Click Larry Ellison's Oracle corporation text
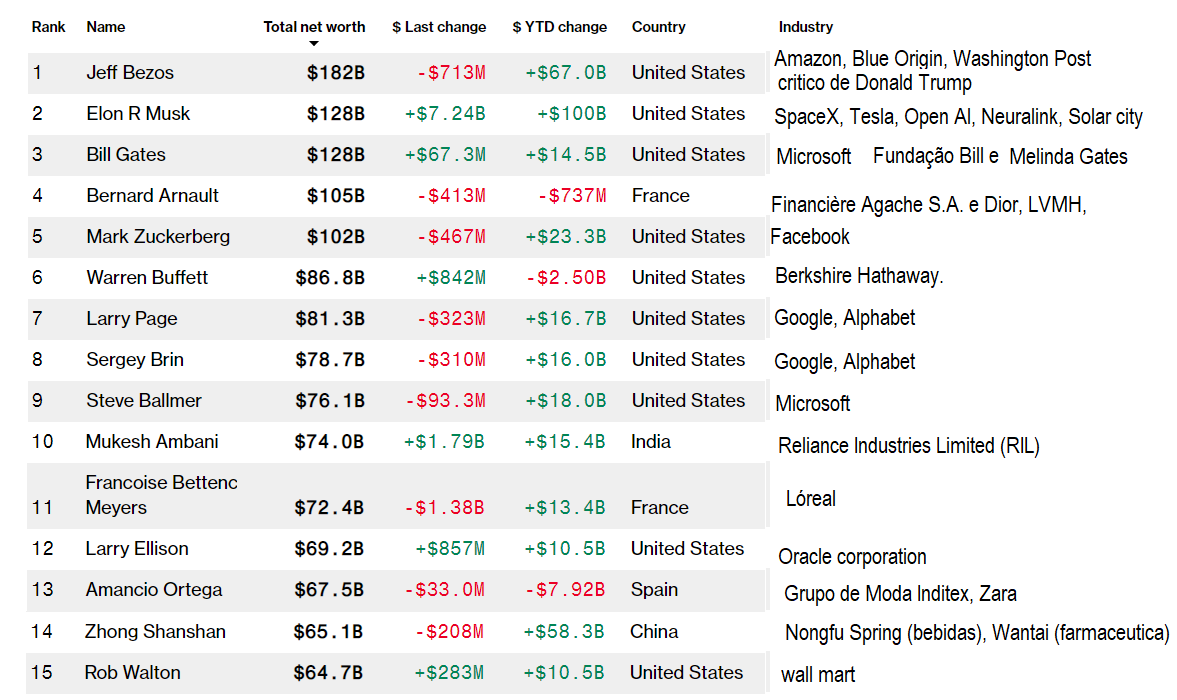Screen dimensions: 1177x700 click(852, 557)
